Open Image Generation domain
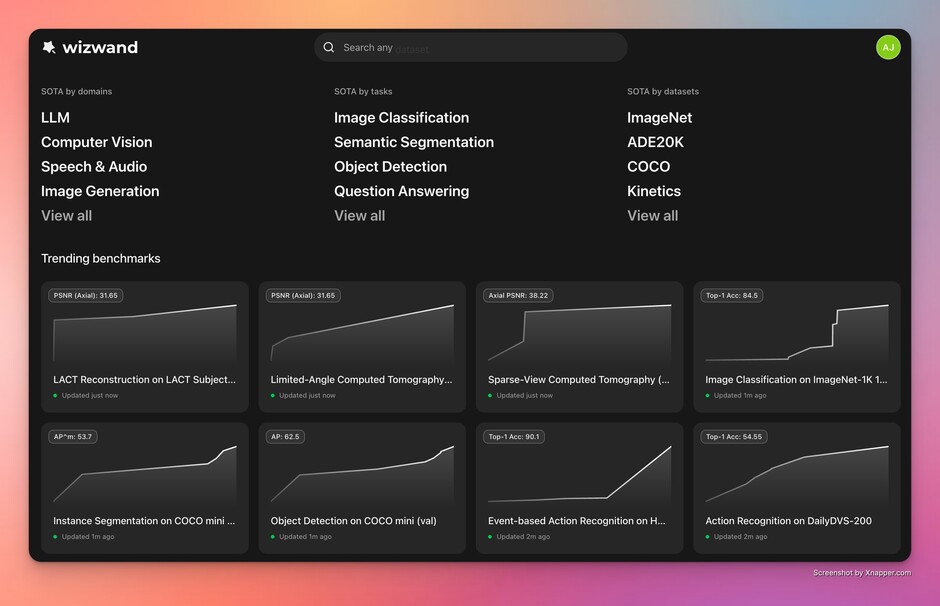Screen dimensions: 940x606 point(100,191)
